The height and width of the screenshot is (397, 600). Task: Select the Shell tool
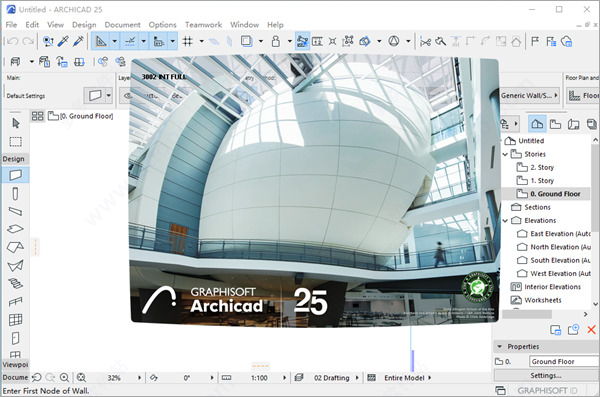[15, 265]
